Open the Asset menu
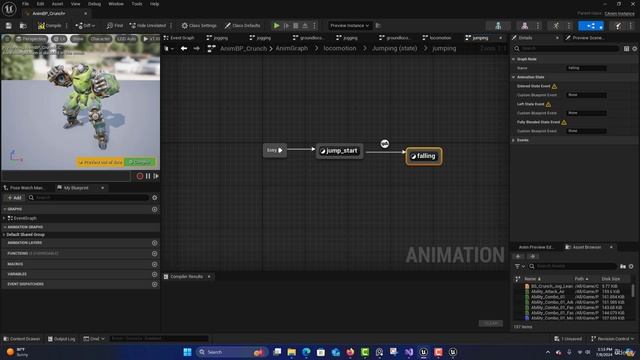Image resolution: width=640 pixels, height=360 pixels. [x=57, y=4]
